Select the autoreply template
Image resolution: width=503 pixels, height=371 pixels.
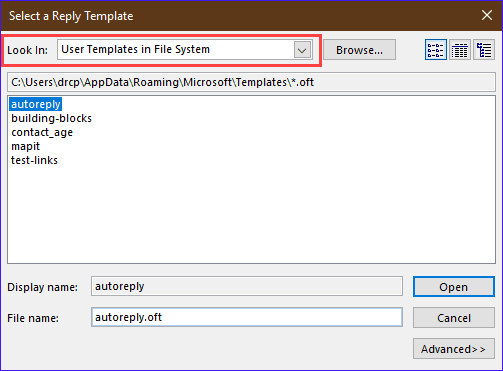36,104
